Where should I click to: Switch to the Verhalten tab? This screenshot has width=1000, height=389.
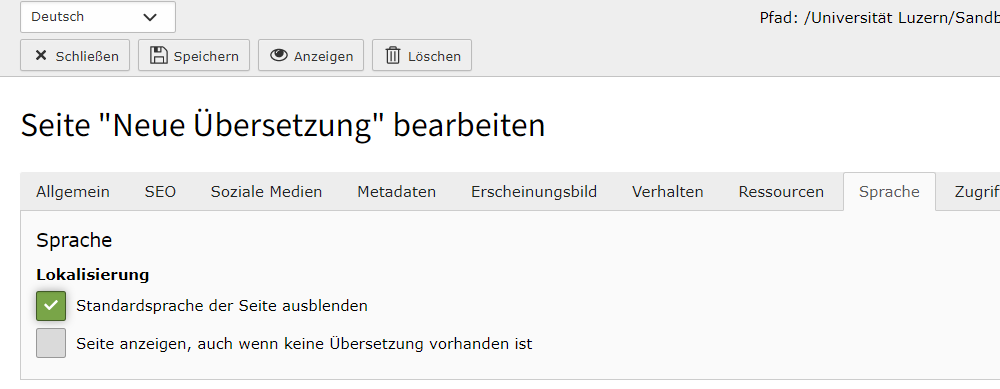coord(668,191)
